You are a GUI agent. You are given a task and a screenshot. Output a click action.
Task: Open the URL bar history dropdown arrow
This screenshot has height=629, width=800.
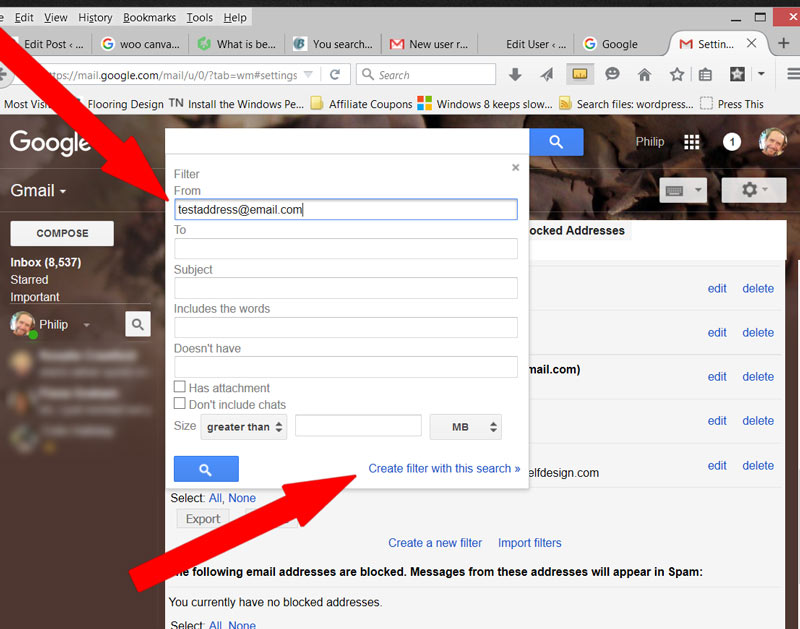[308, 74]
